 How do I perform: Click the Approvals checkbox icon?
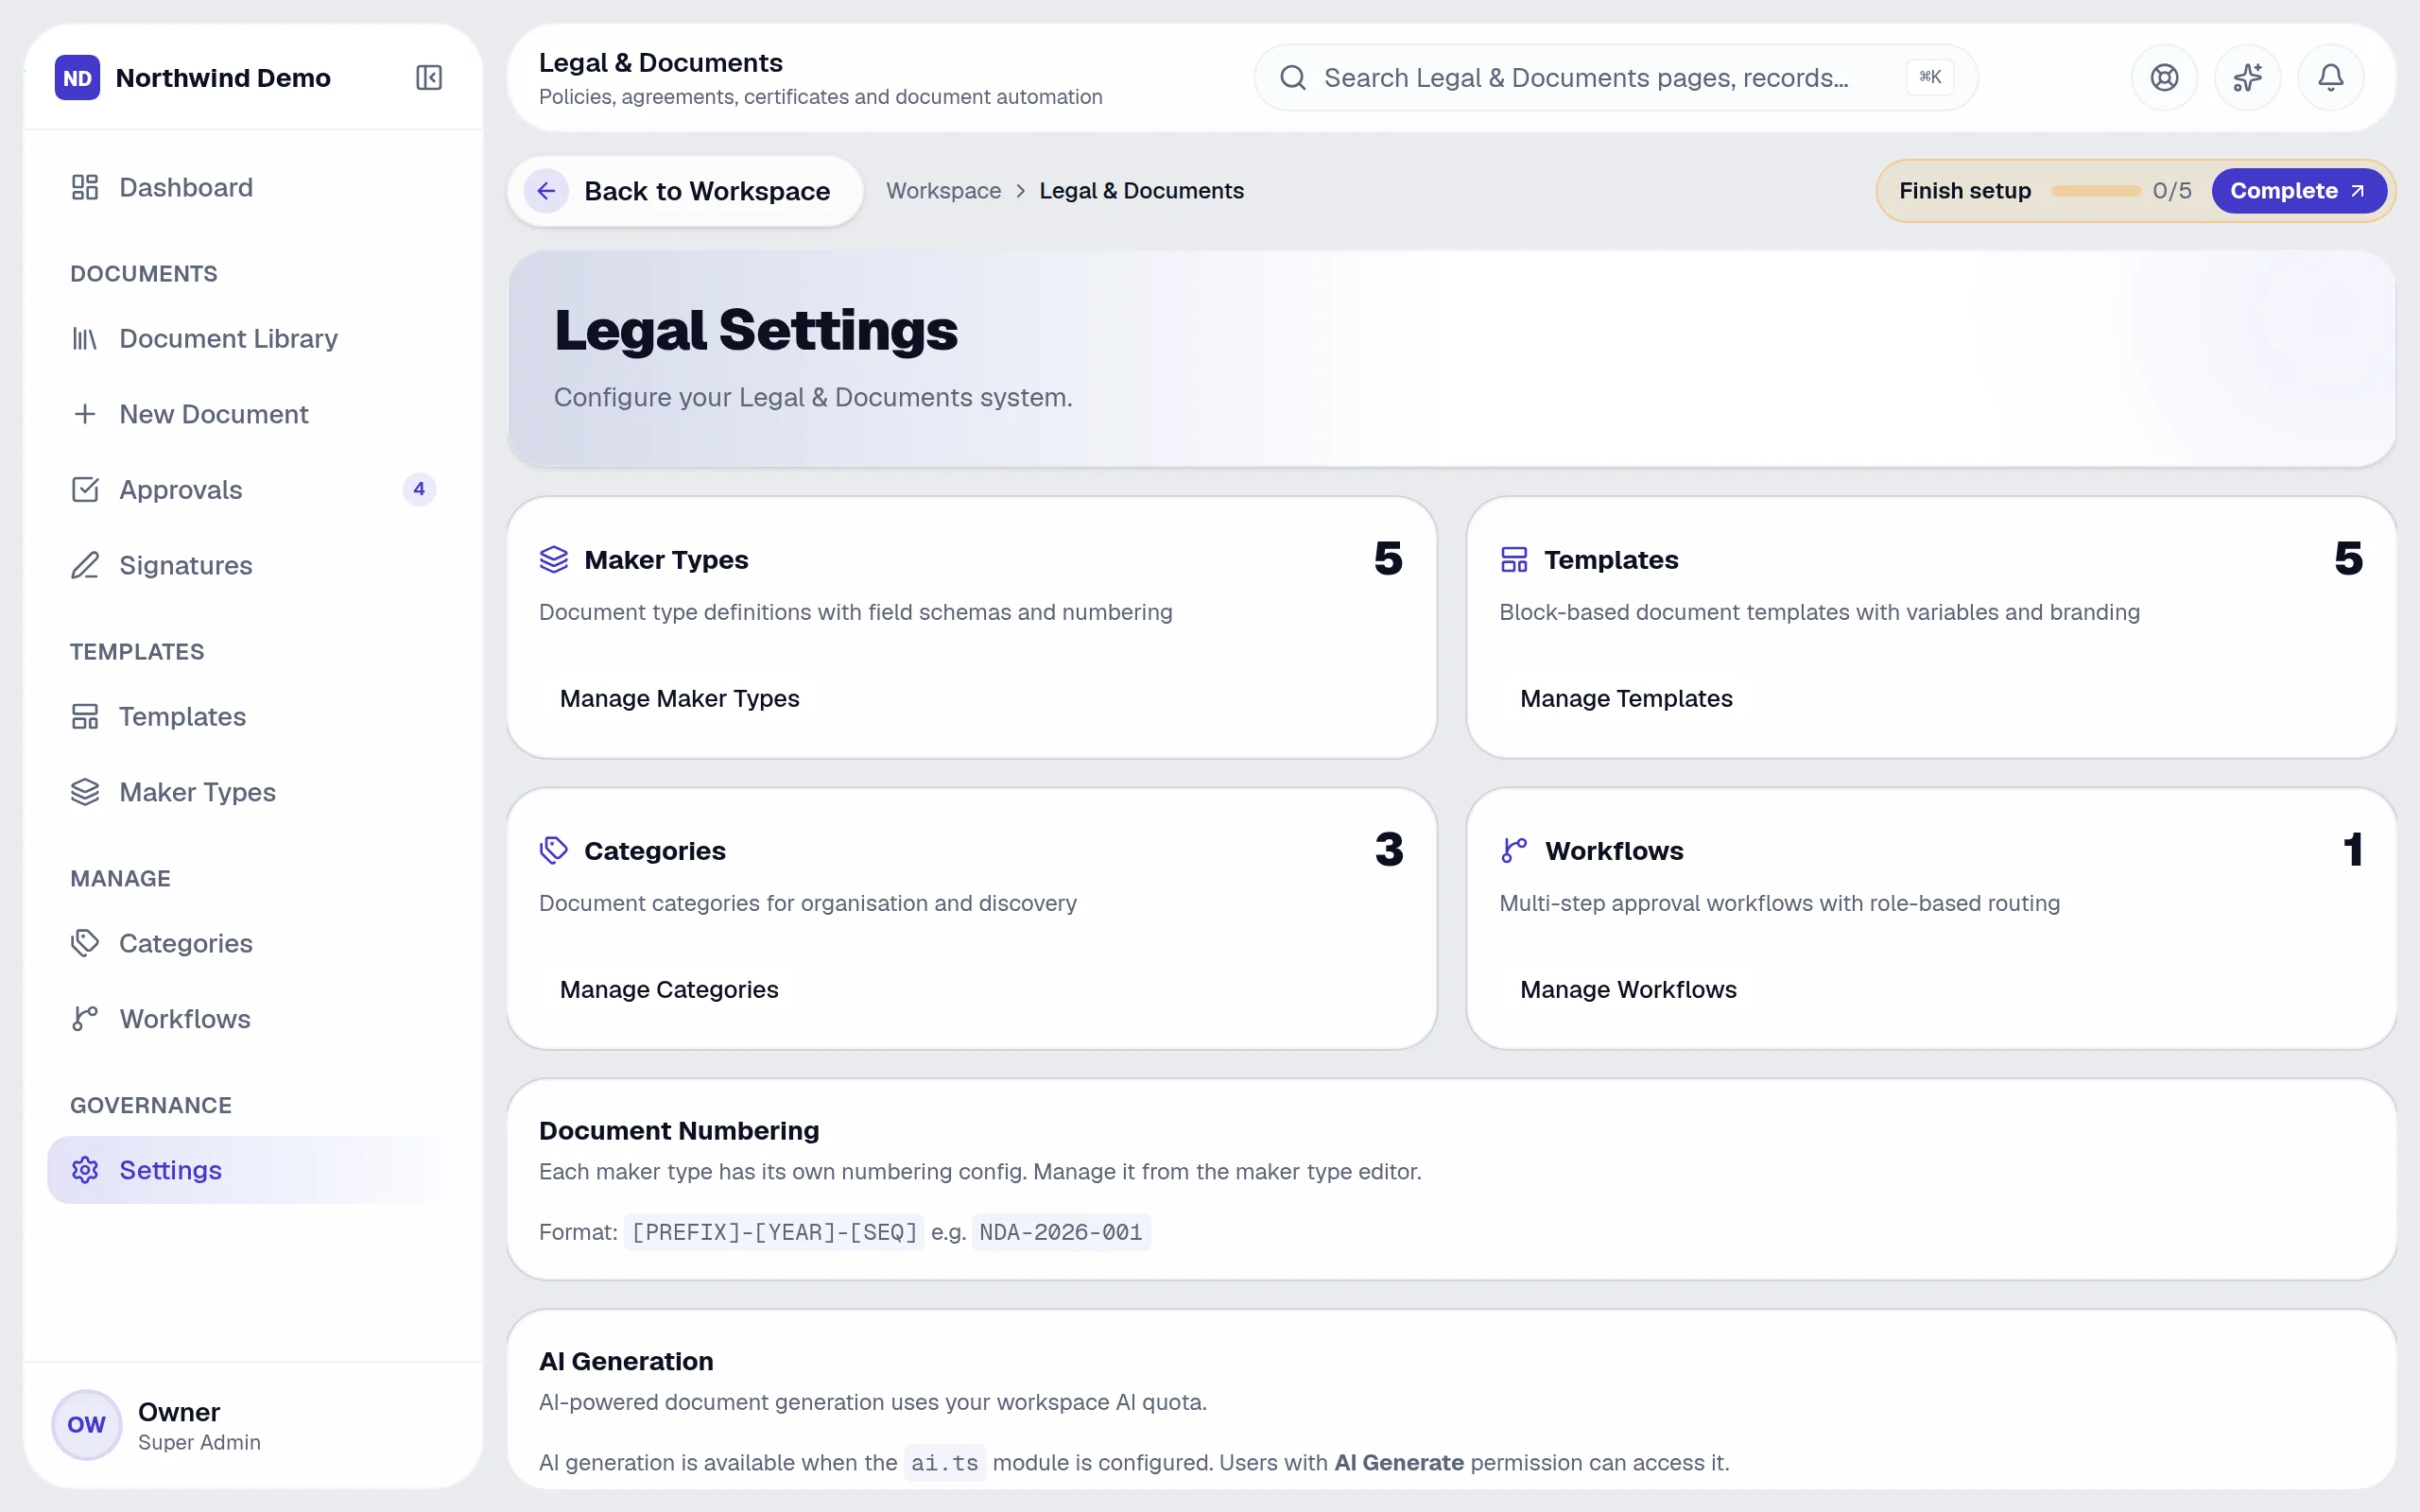[x=85, y=490]
